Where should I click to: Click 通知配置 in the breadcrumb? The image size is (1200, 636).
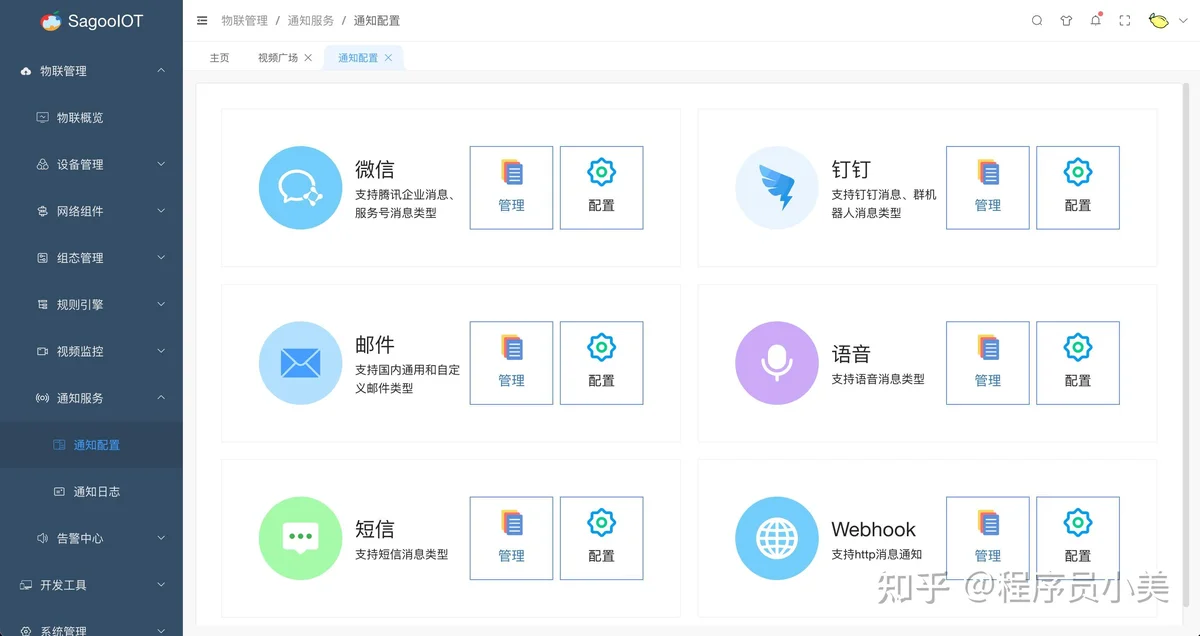click(377, 20)
